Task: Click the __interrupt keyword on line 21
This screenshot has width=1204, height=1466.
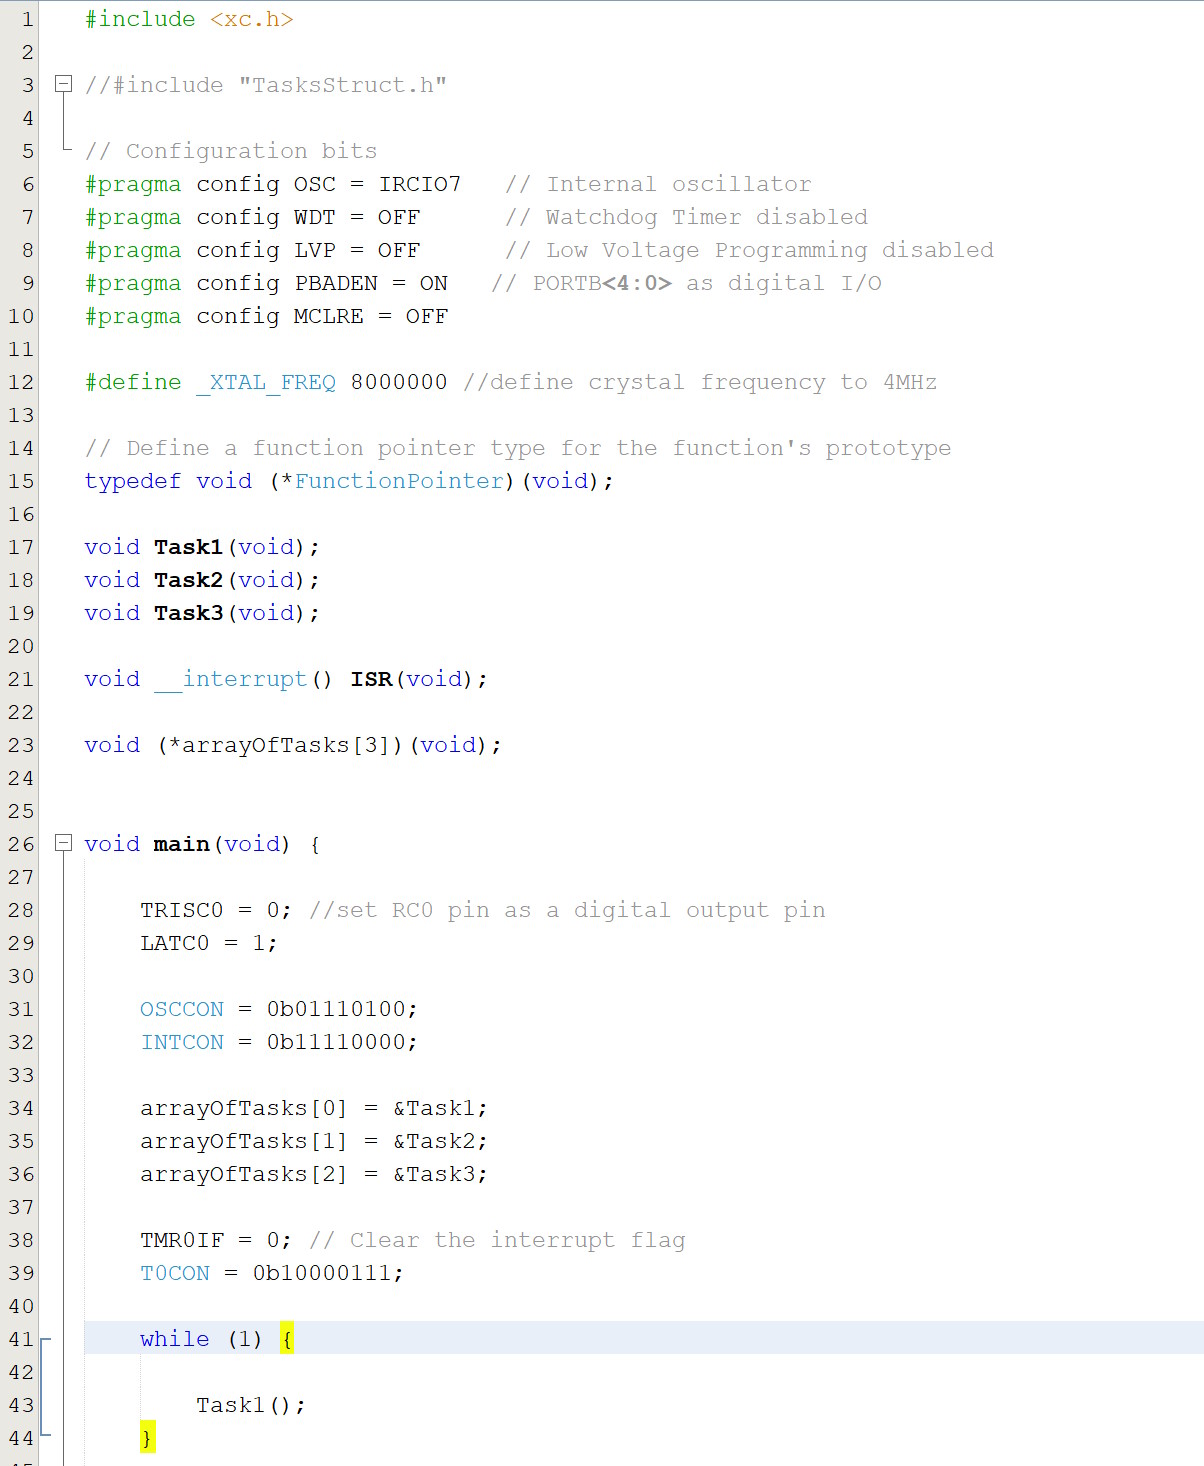Action: point(231,679)
